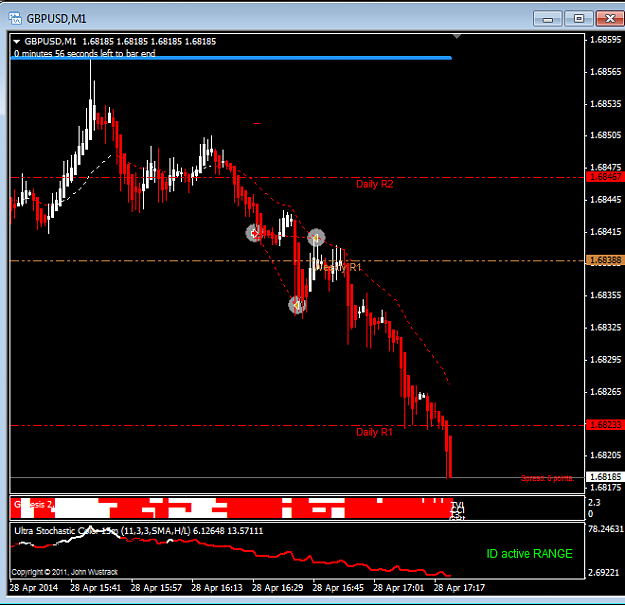Expand the GBPUSD,M1 one-click trading triangle
The width and height of the screenshot is (625, 606).
[x=16, y=41]
